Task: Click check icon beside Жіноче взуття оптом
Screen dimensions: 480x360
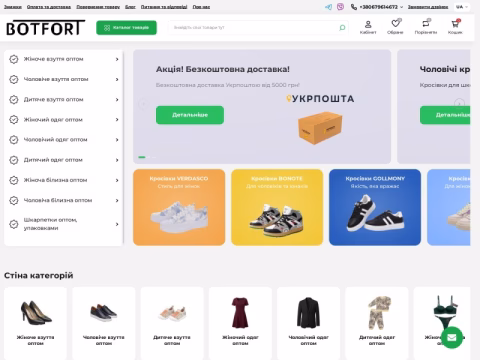Action: pos(14,59)
